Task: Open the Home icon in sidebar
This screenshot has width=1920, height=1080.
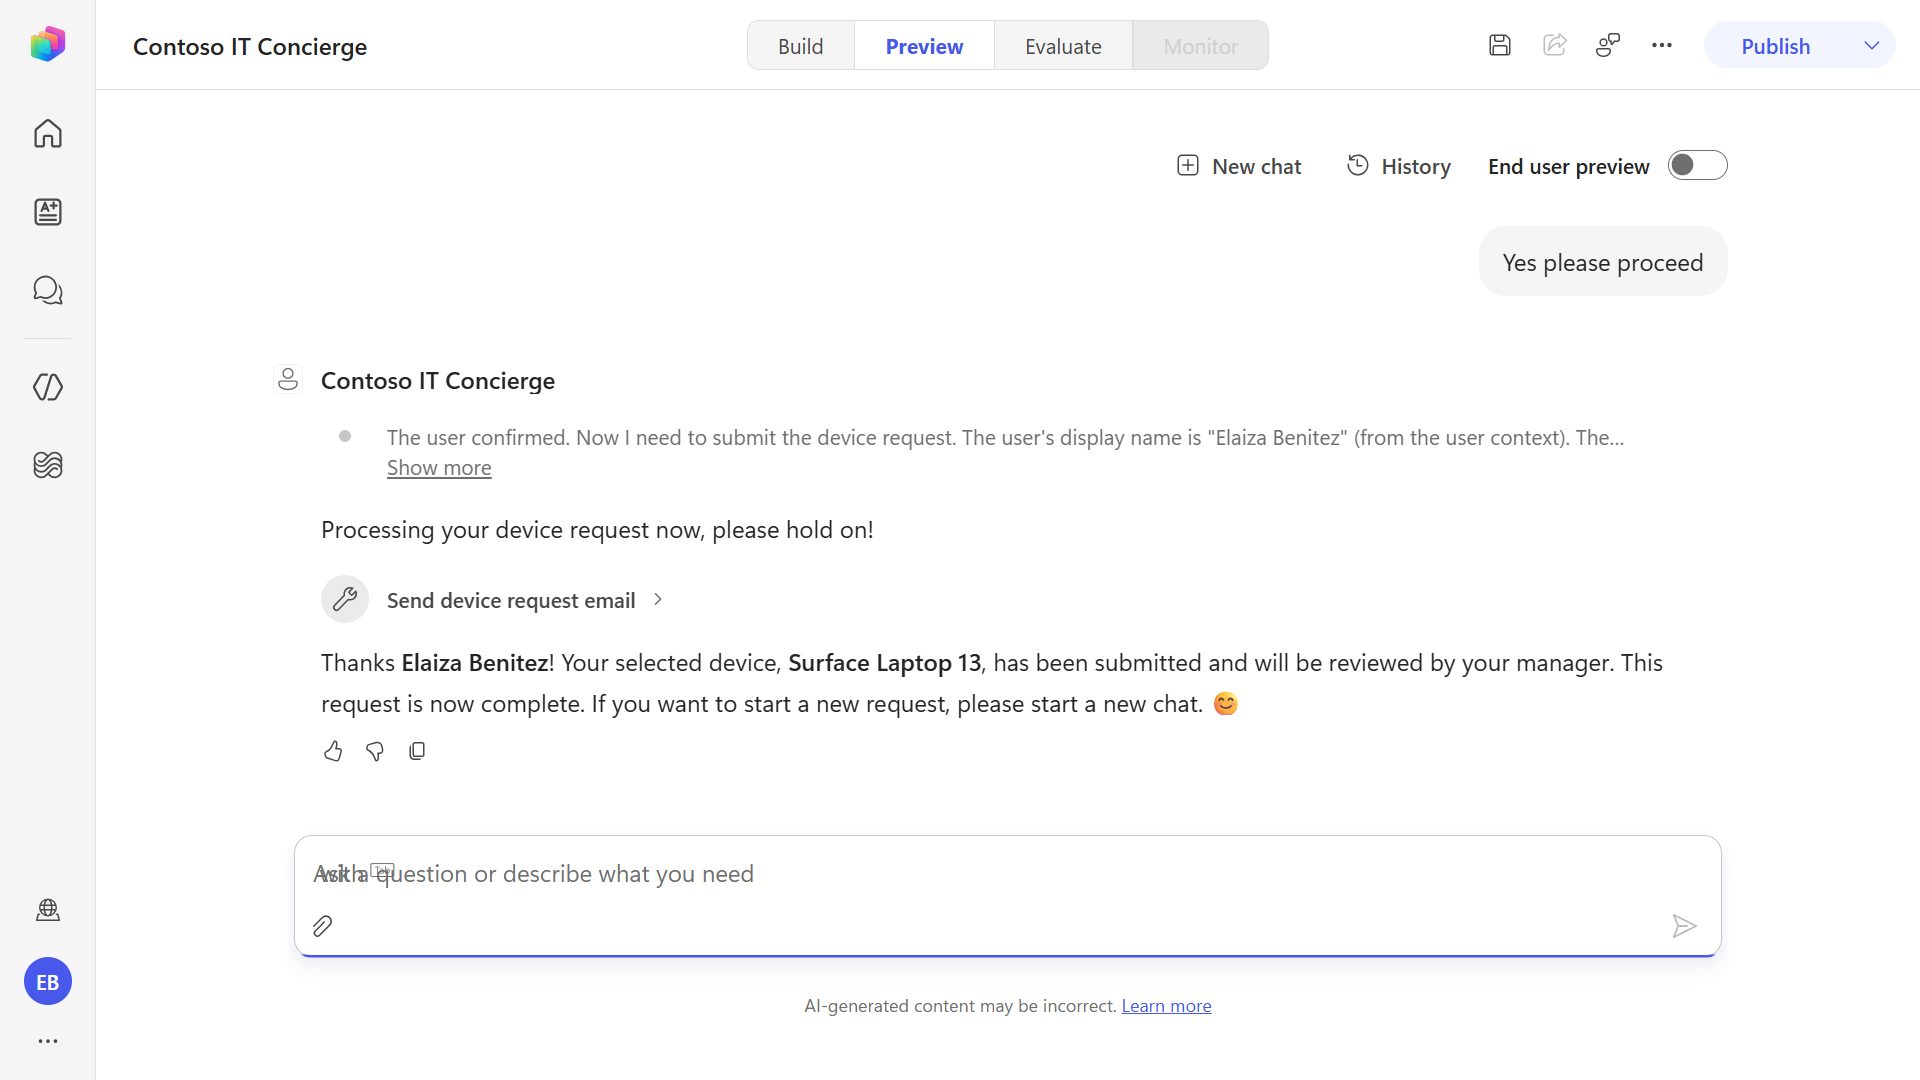Action: tap(47, 133)
